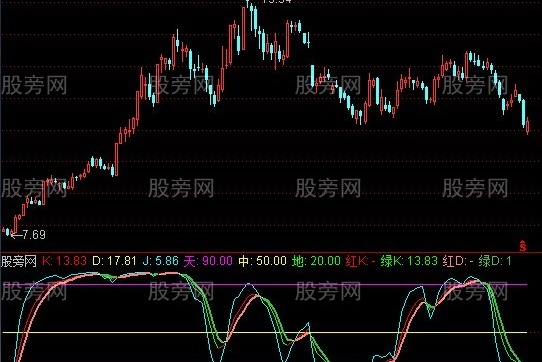The image size is (542, 362).
Task: Click the 中: 50.00 label
Action: pos(263,261)
